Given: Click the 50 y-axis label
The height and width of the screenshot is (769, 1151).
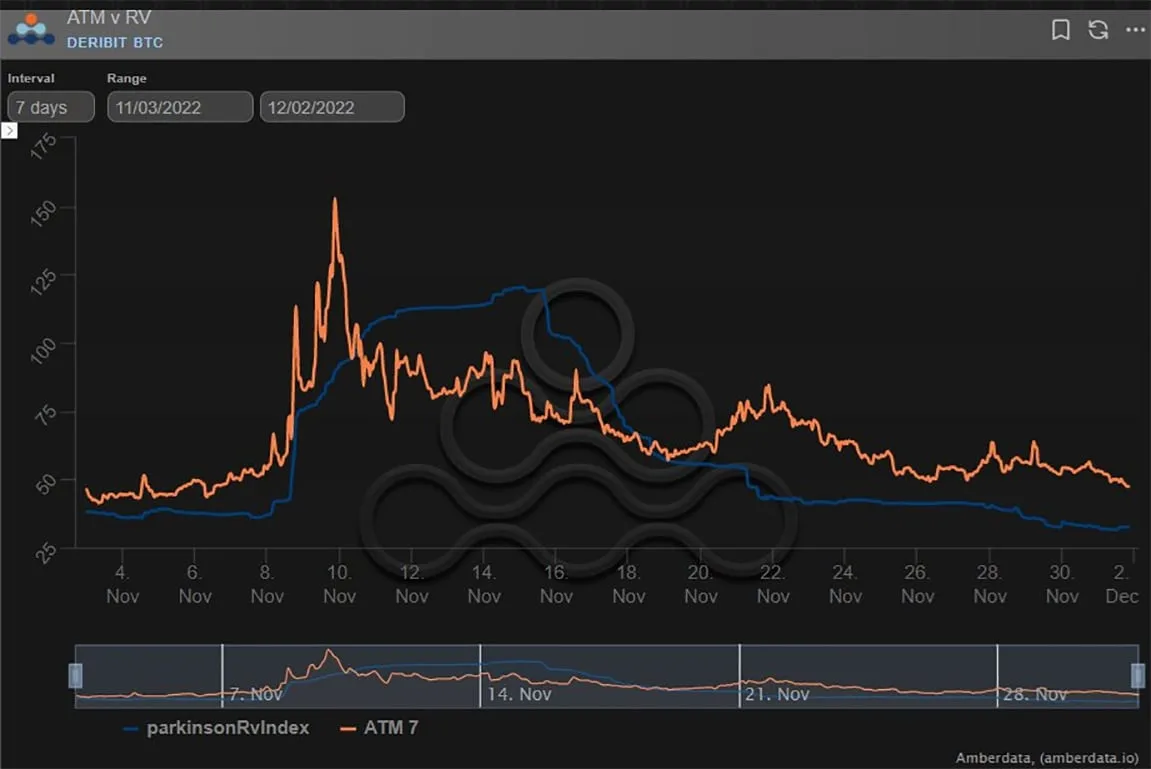Looking at the screenshot, I should pyautogui.click(x=46, y=484).
